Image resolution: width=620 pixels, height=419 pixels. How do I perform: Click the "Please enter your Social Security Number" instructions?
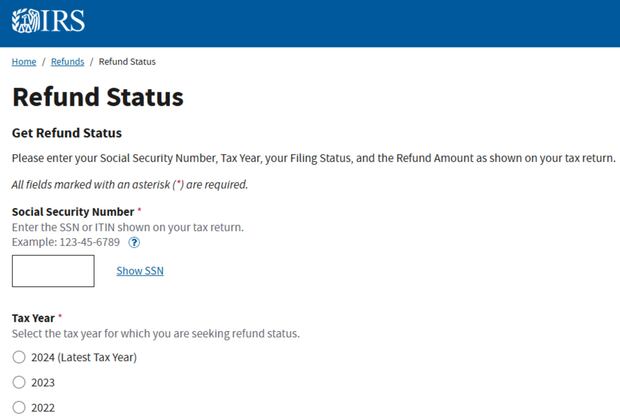coord(313,158)
